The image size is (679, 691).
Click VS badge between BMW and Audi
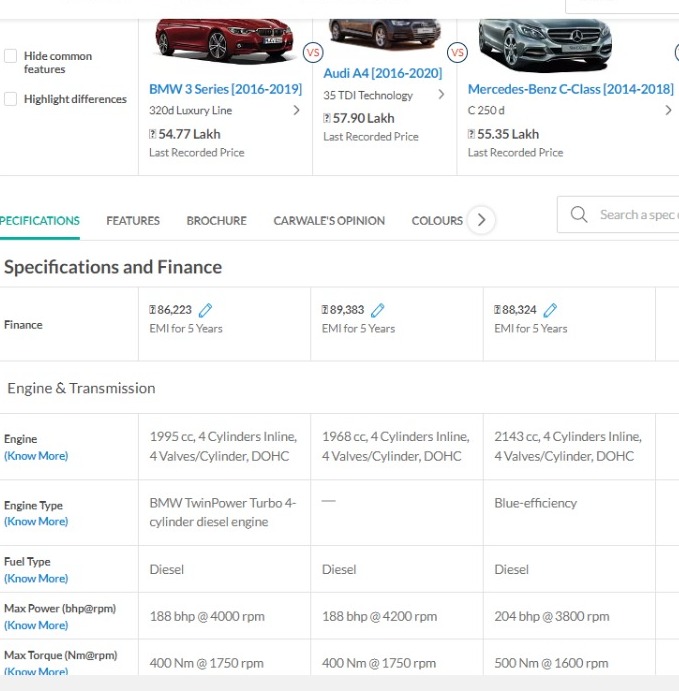pos(313,53)
